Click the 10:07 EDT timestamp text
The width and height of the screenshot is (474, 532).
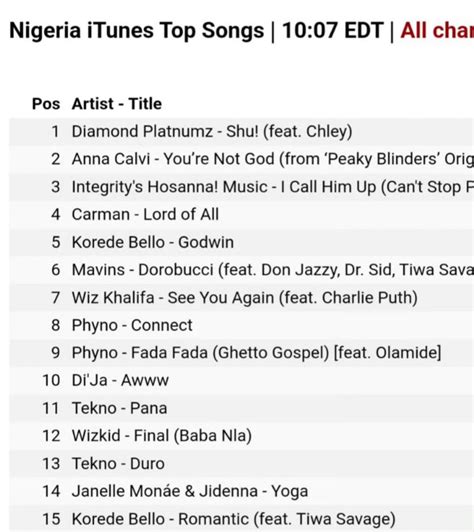[333, 31]
